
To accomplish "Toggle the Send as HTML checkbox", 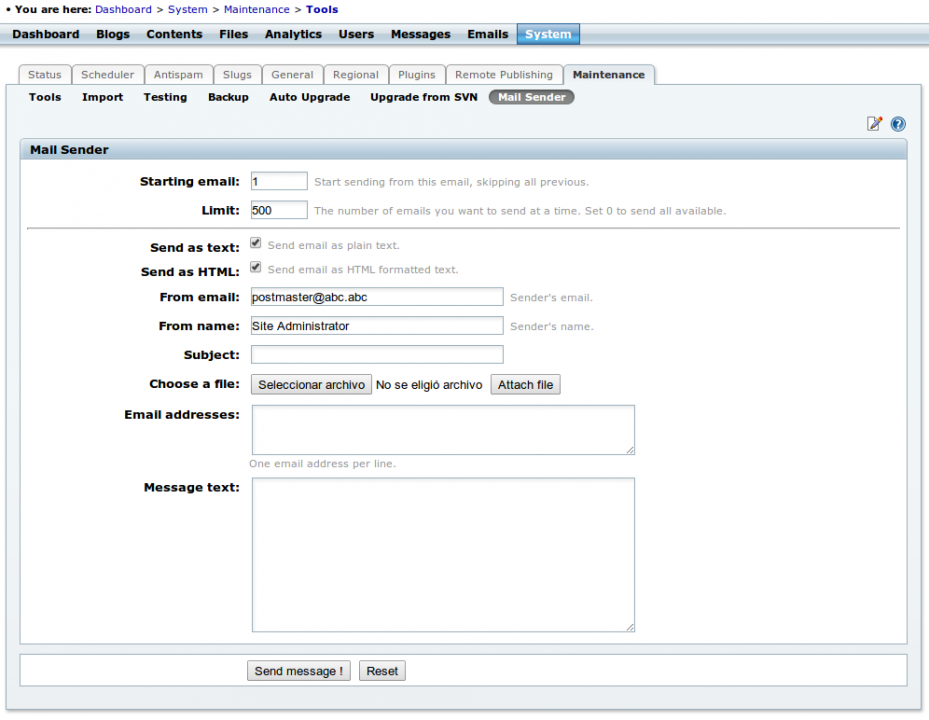I will [x=255, y=267].
